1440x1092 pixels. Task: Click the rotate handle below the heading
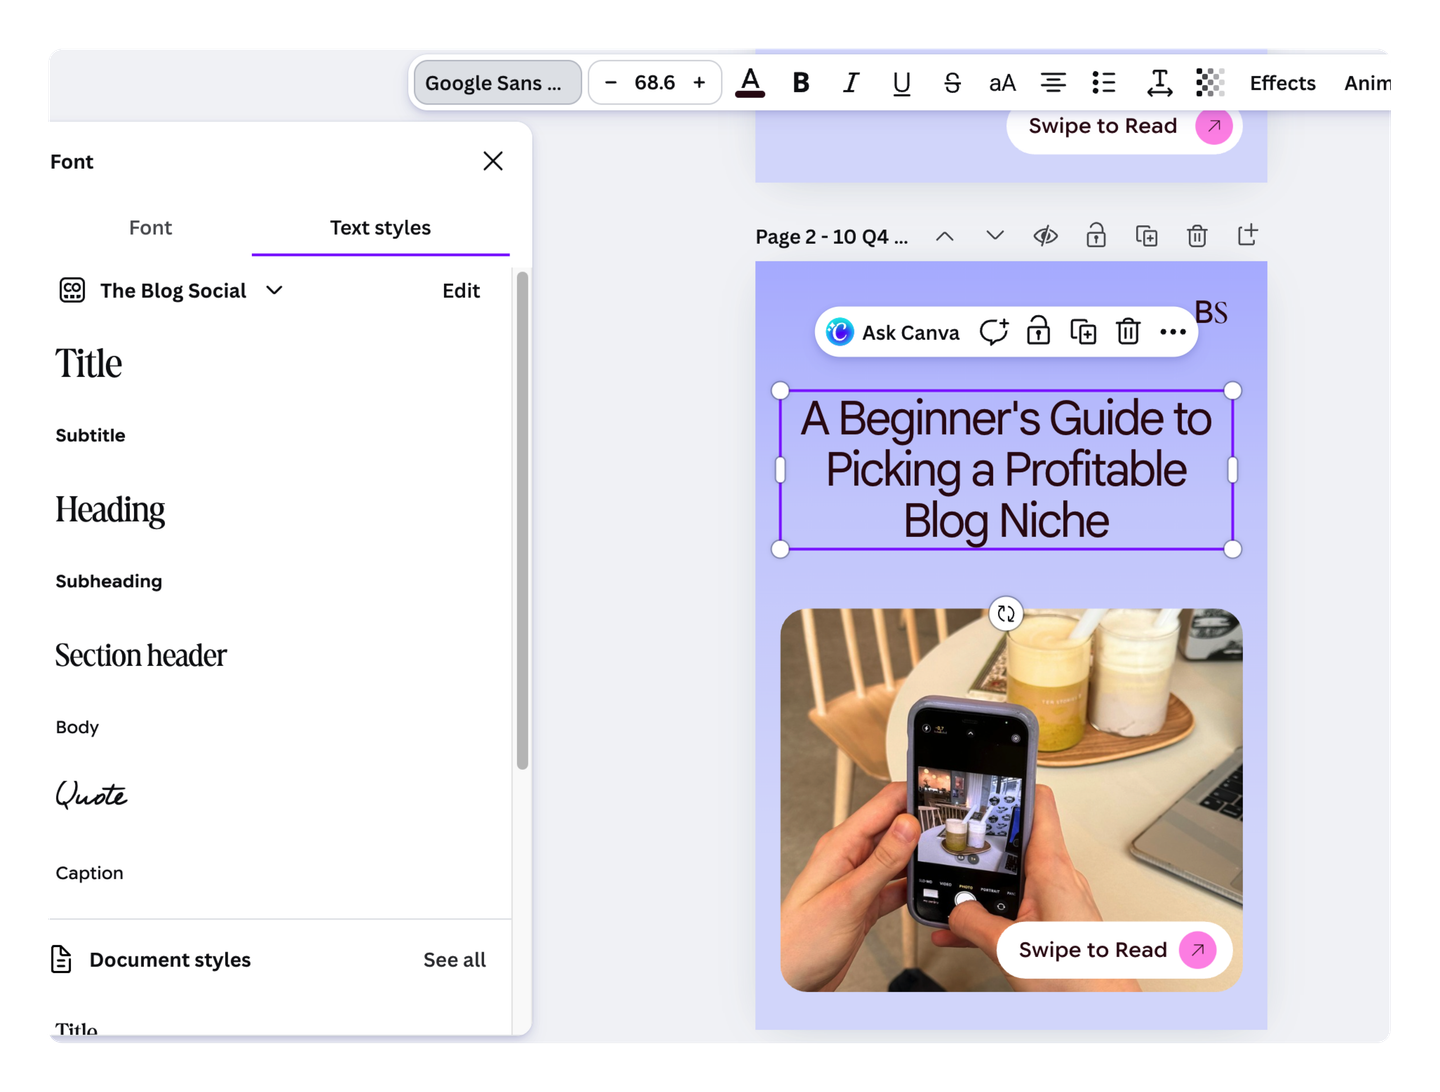[1006, 614]
